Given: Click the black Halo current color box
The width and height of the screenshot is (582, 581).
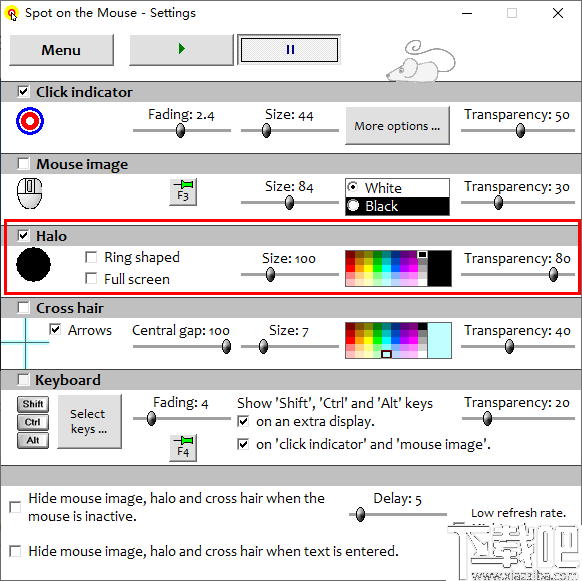Looking at the screenshot, I should click(439, 268).
